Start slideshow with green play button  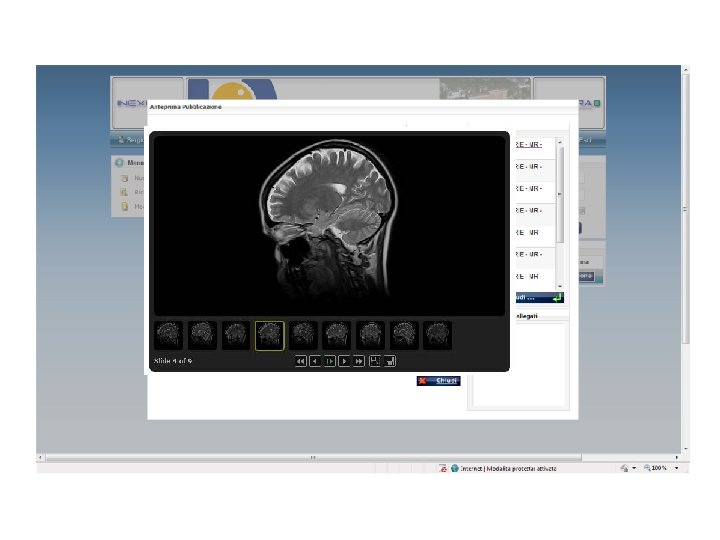[x=330, y=361]
